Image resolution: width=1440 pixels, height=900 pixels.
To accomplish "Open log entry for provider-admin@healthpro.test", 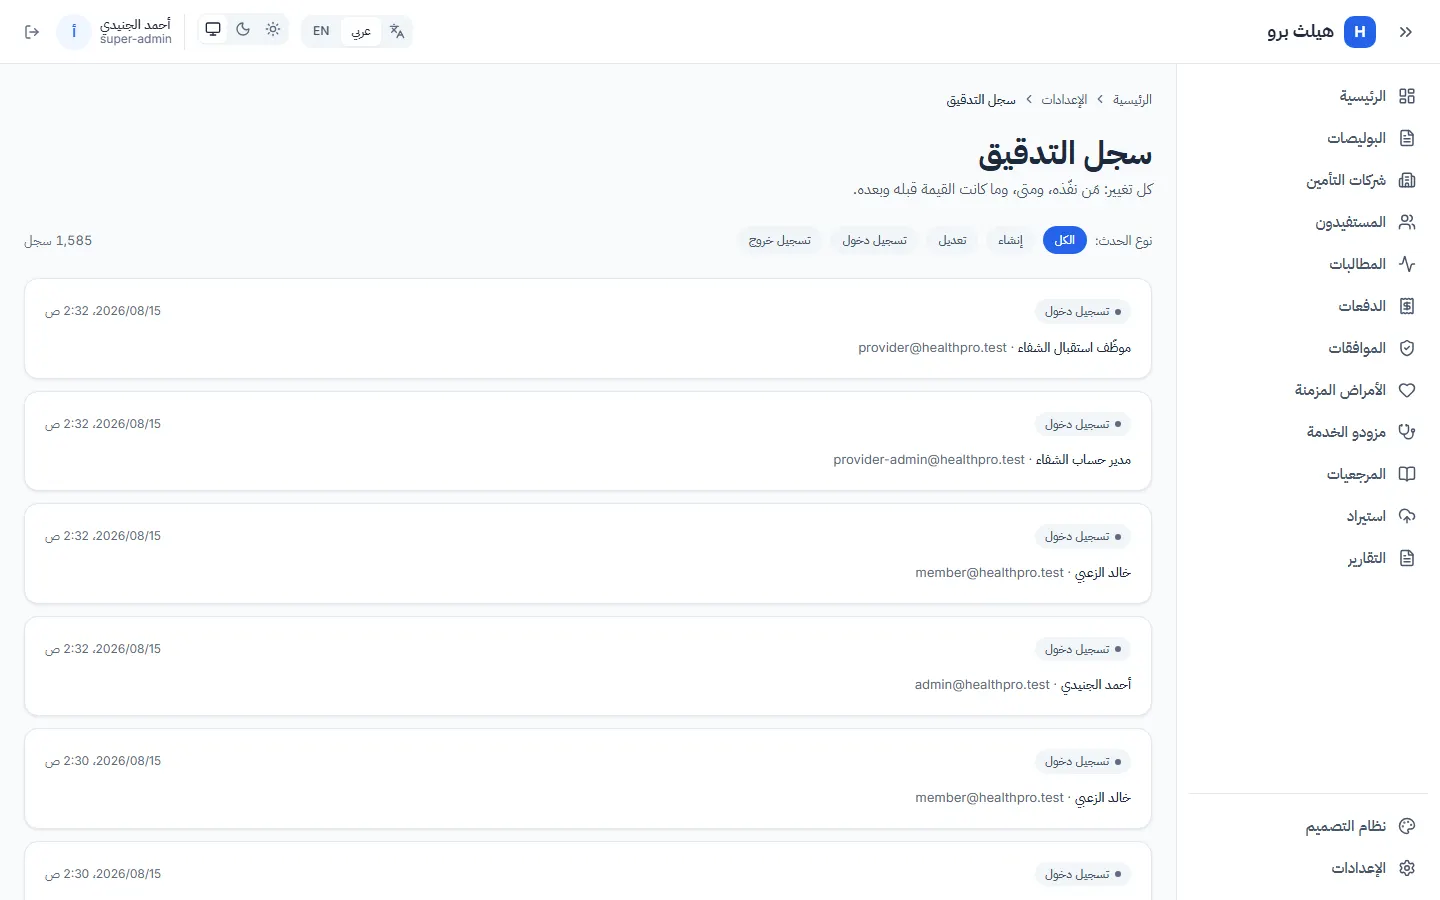I will [588, 441].
